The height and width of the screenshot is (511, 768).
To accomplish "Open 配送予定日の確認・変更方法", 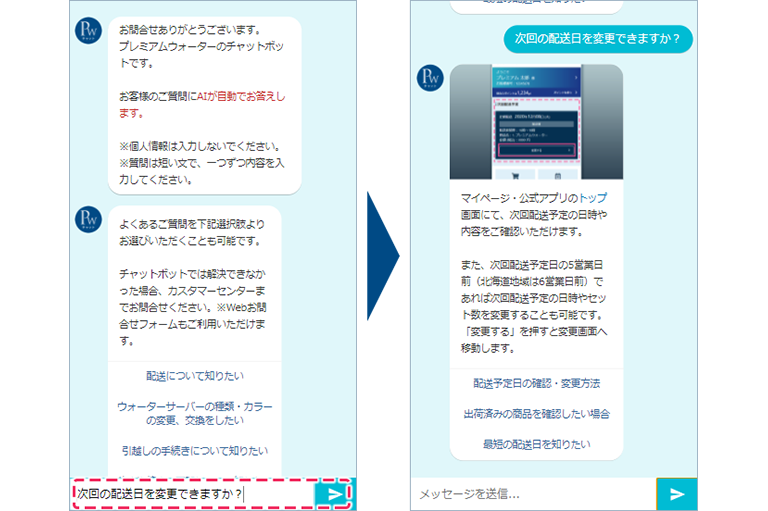I will pos(536,383).
